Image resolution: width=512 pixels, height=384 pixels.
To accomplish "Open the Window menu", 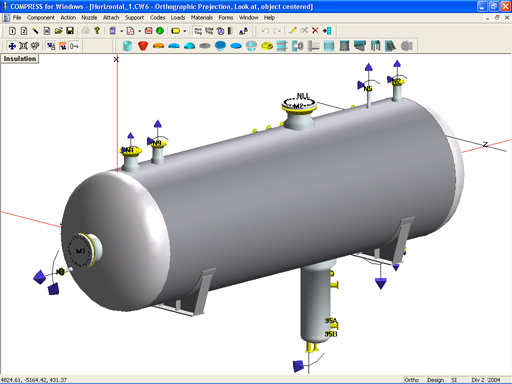I will (x=249, y=18).
